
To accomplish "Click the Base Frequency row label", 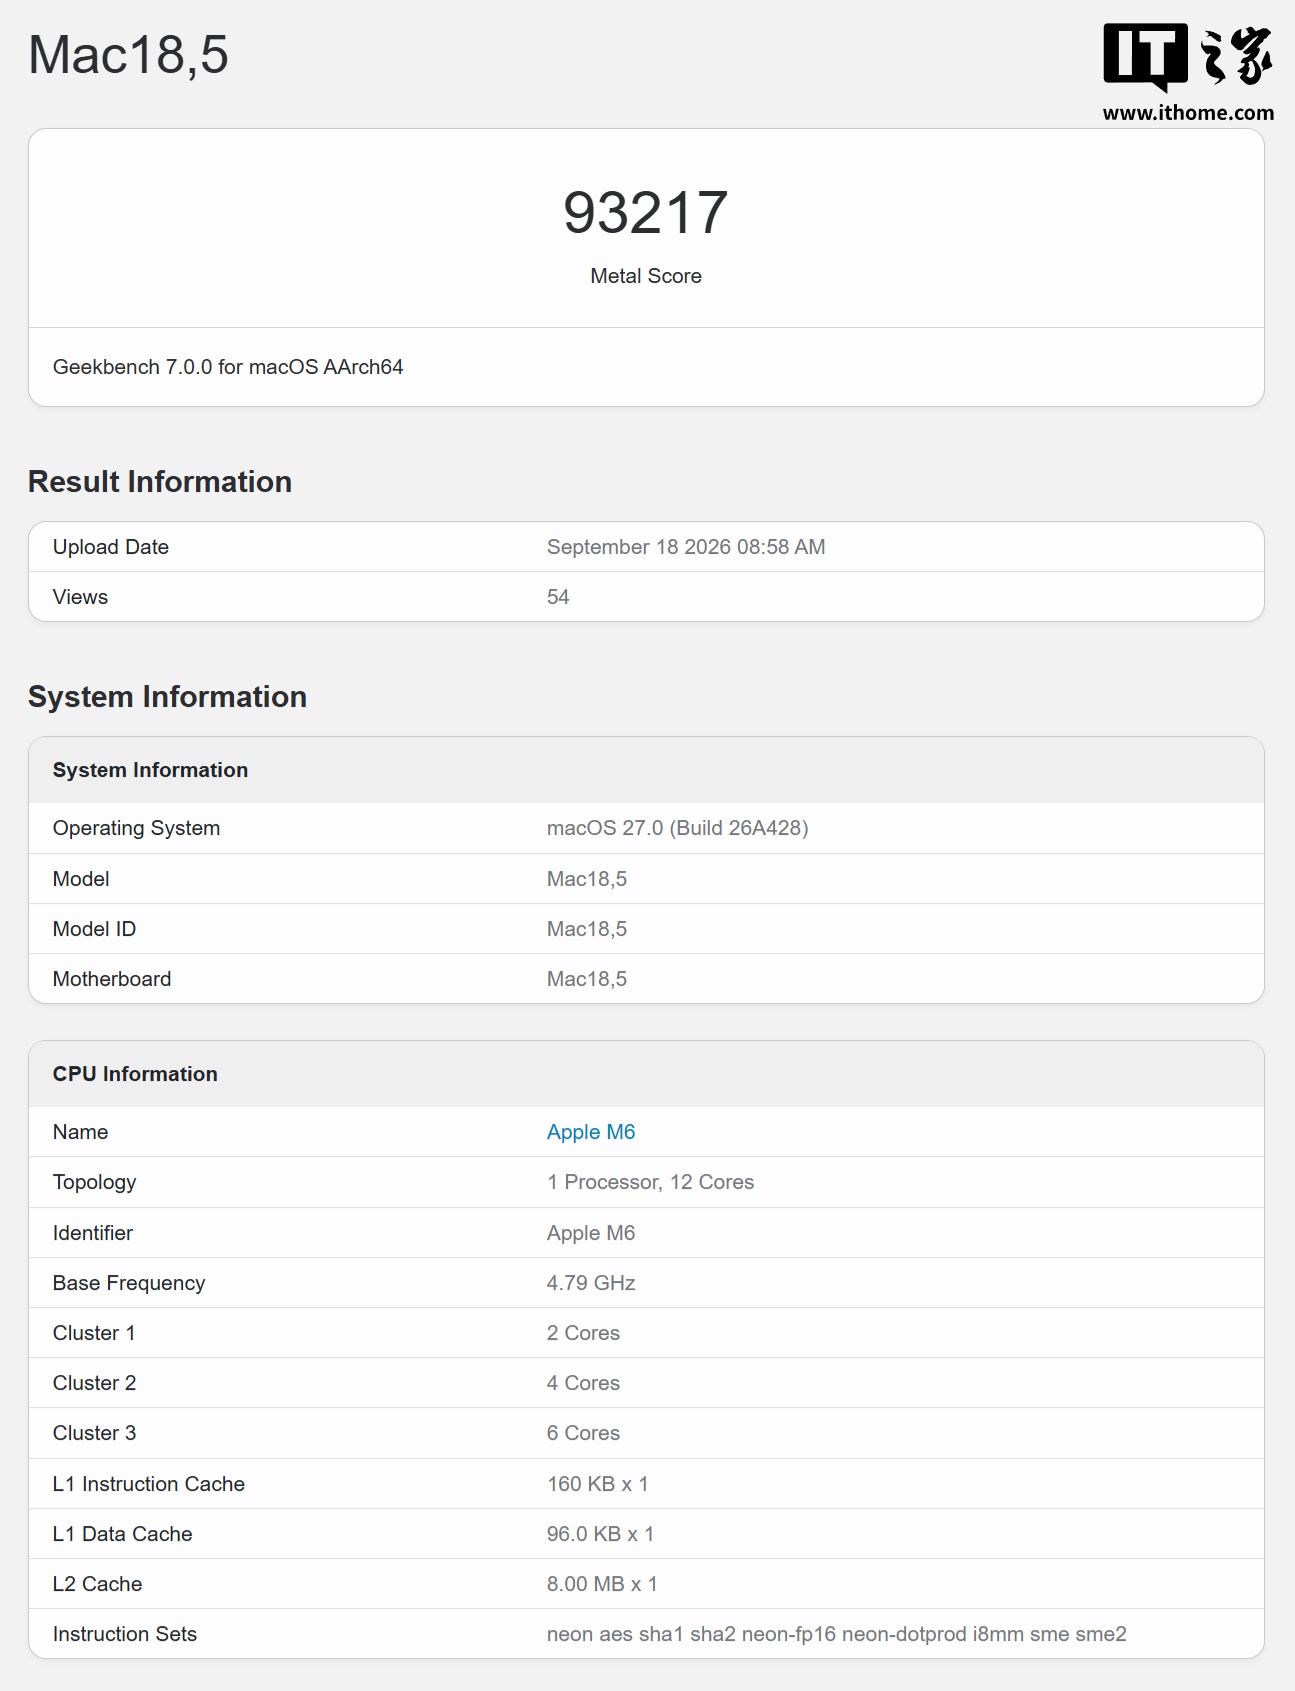I will (x=129, y=1283).
